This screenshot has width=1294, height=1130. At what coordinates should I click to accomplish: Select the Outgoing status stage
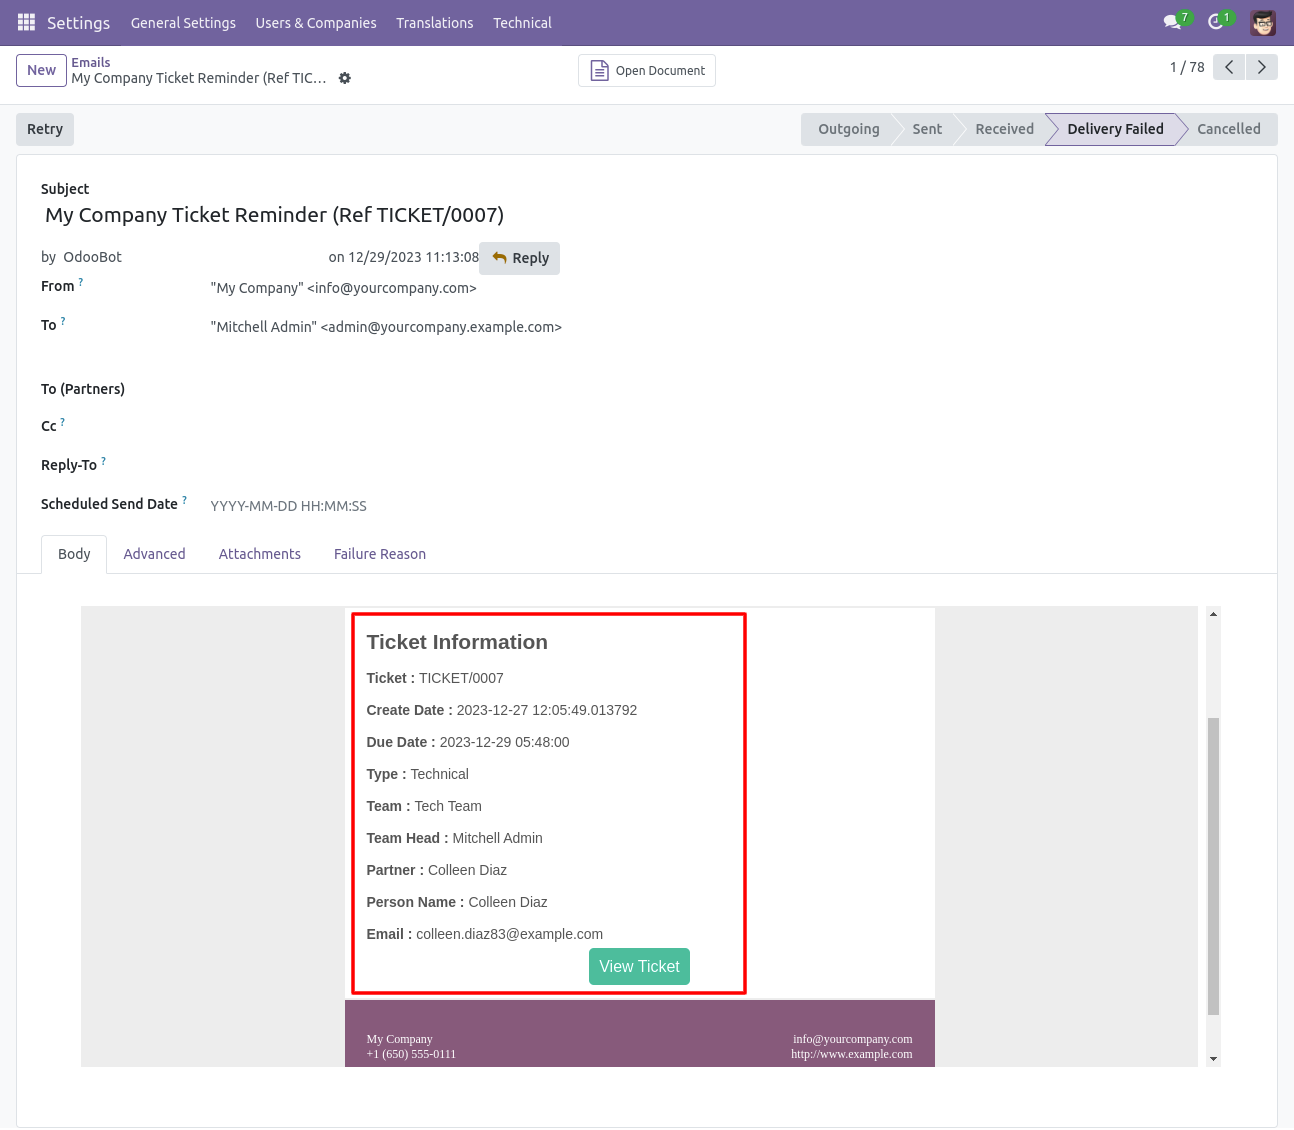tap(848, 129)
